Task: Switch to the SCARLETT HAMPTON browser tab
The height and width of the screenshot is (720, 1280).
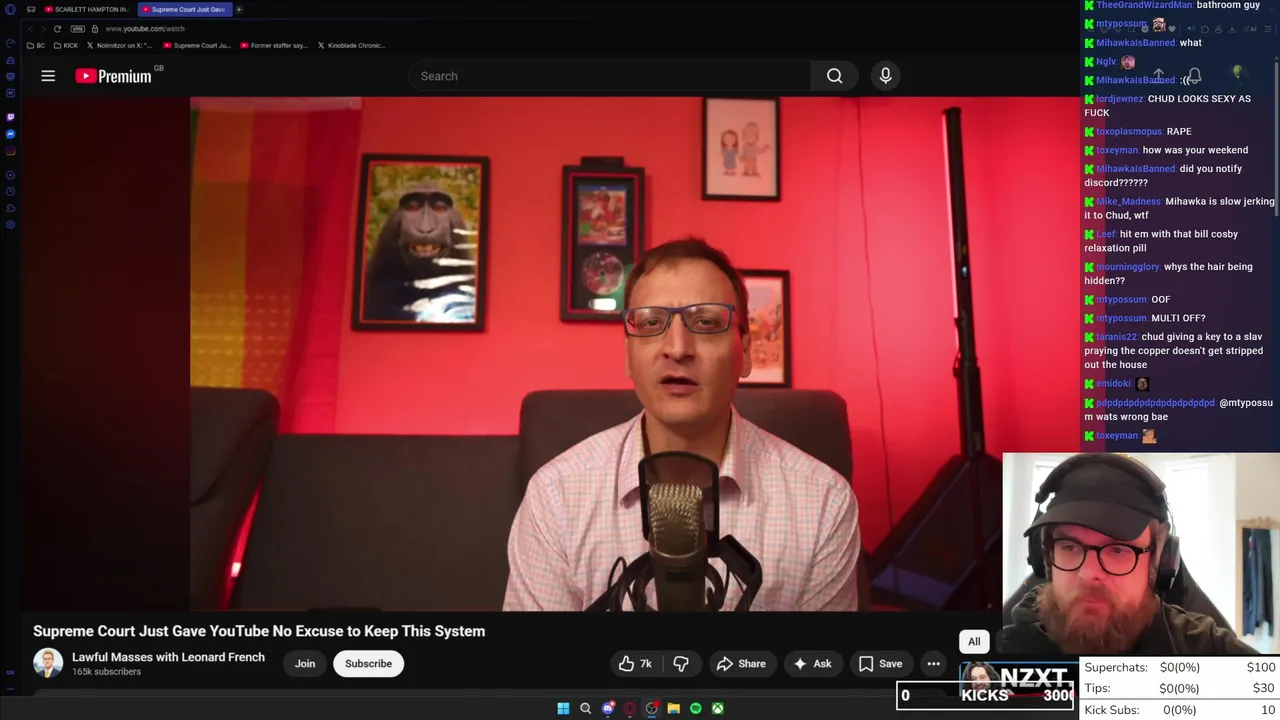Action: click(86, 9)
